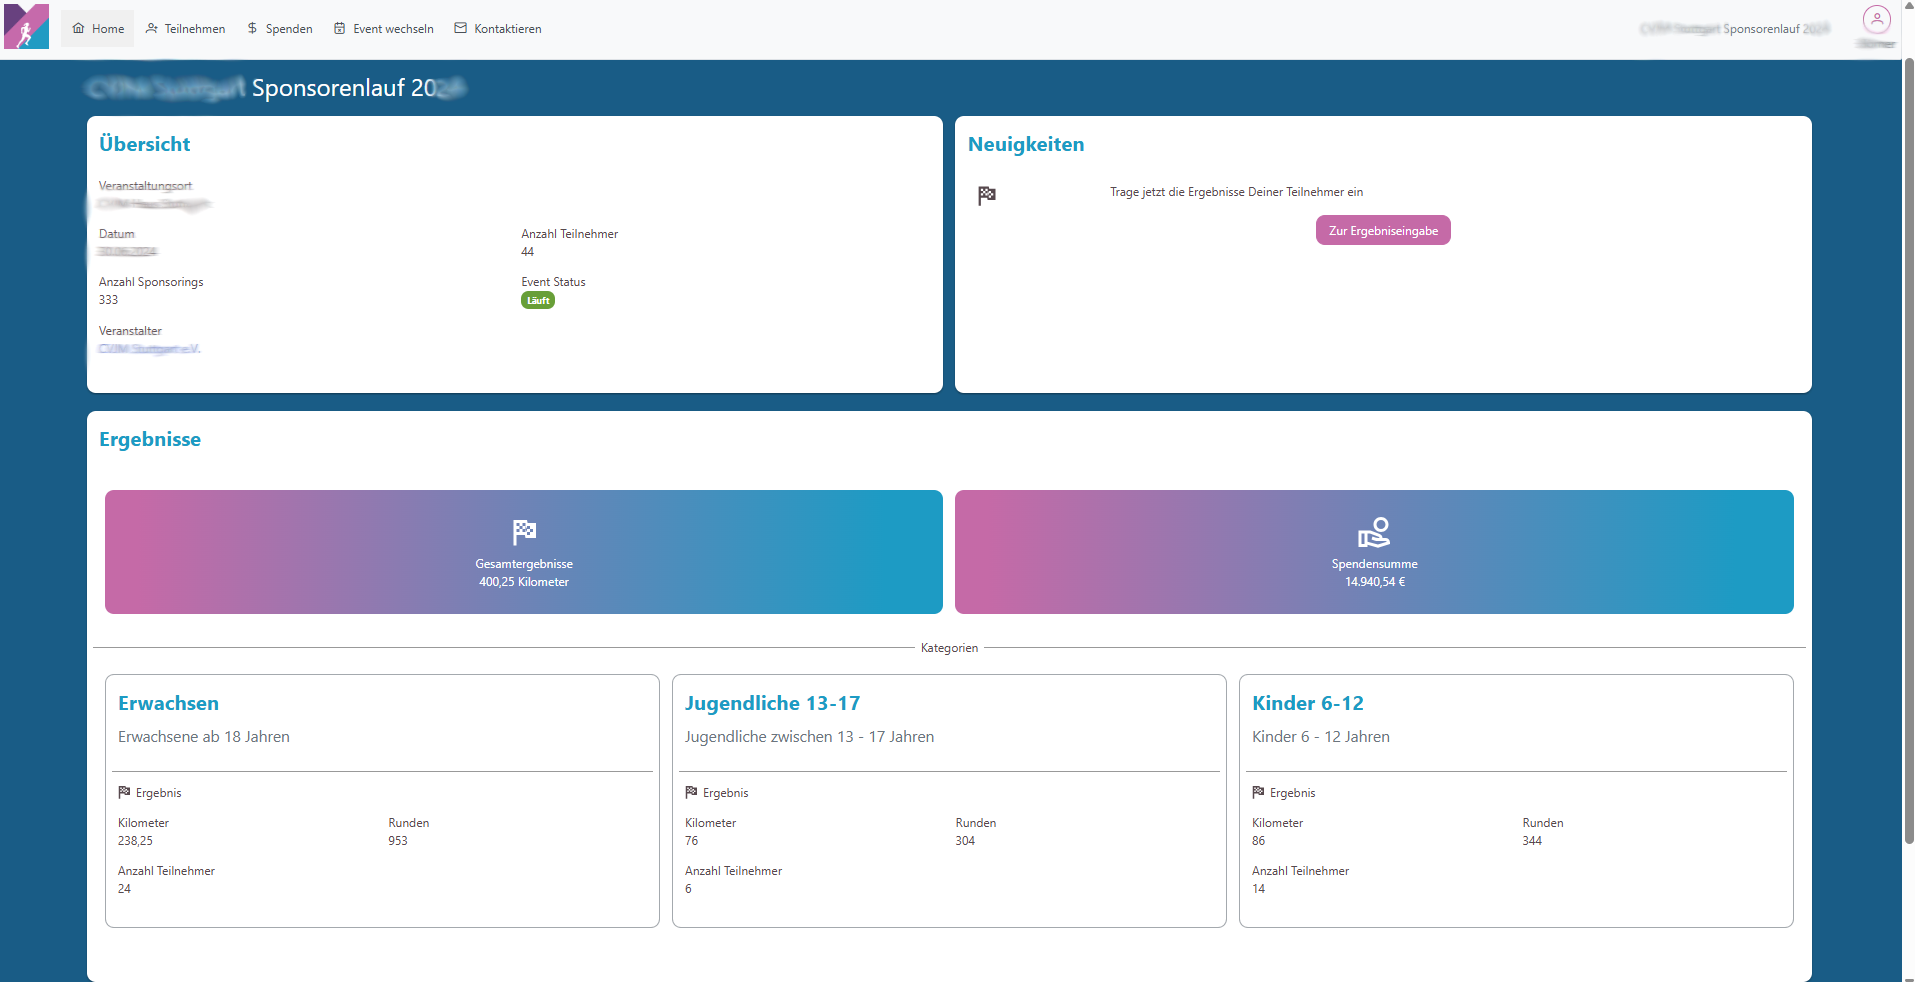Screen dimensions: 1915x982
Task: Click the Ergebnis flag icon in Erwachsen card
Action: [124, 792]
